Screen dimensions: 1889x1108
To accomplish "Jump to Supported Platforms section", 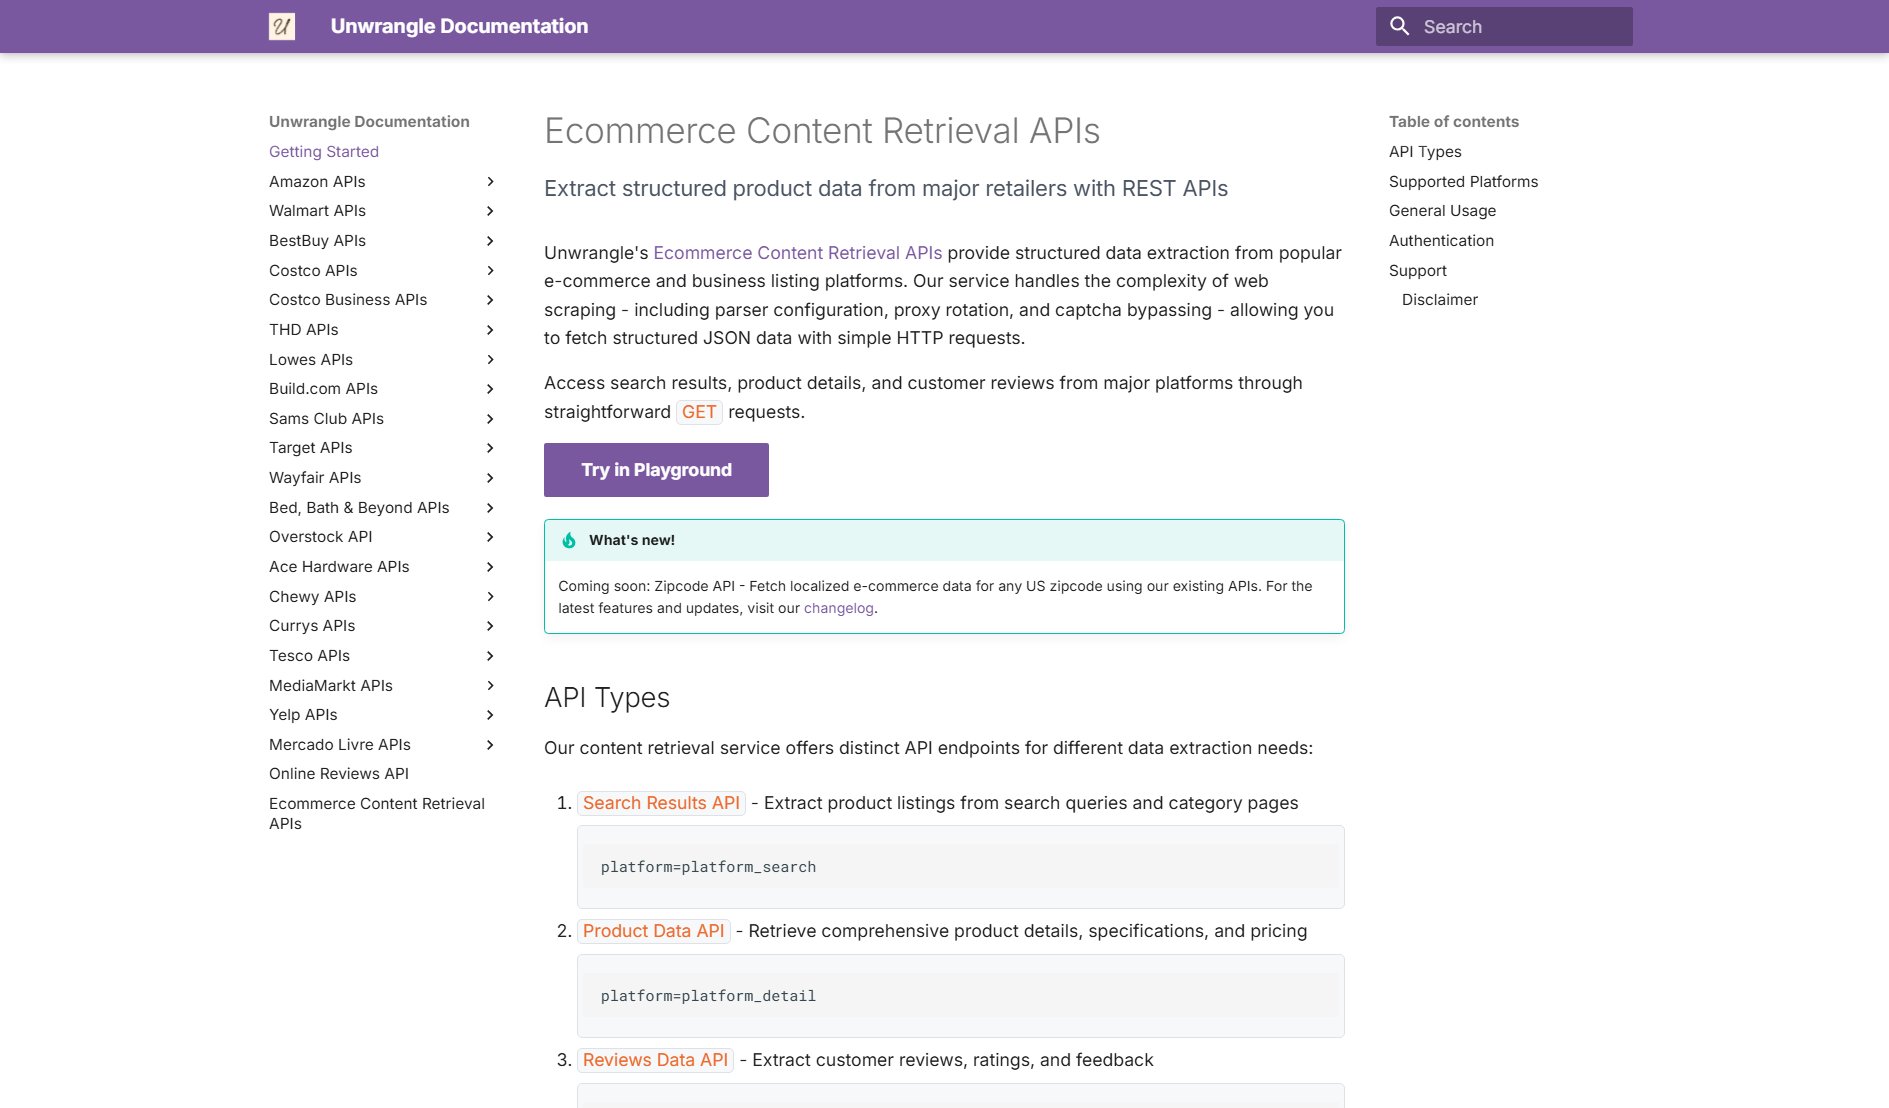I will click(1463, 181).
